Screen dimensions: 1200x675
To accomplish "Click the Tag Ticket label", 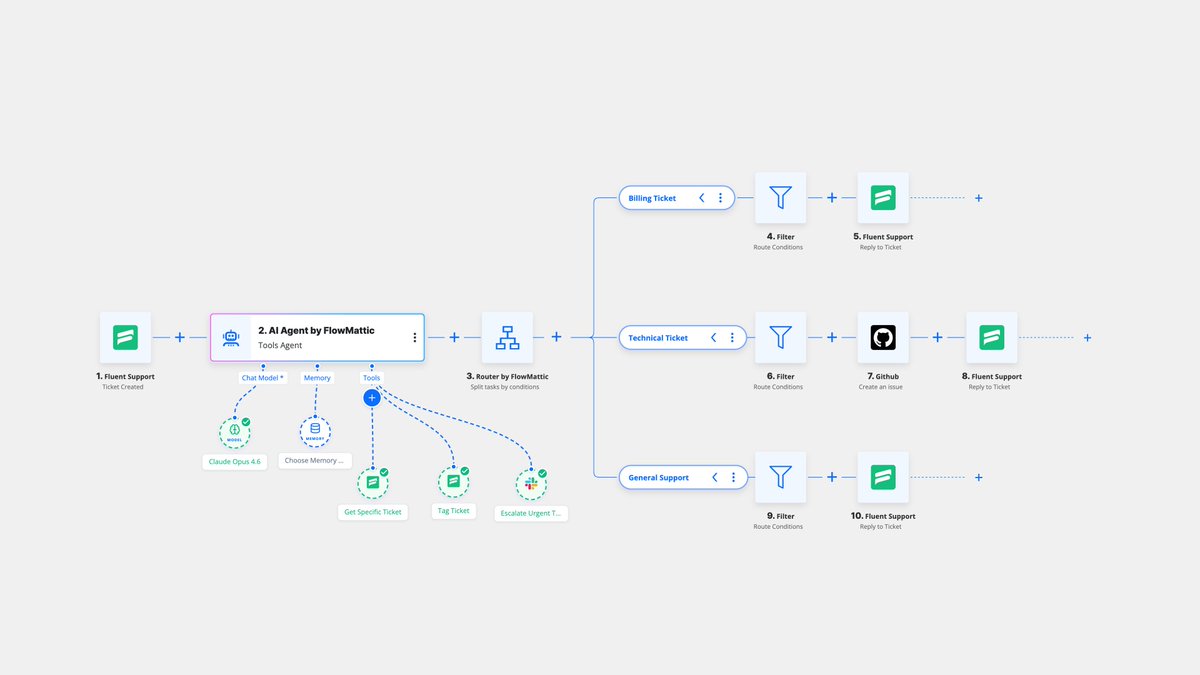I will 454,511.
